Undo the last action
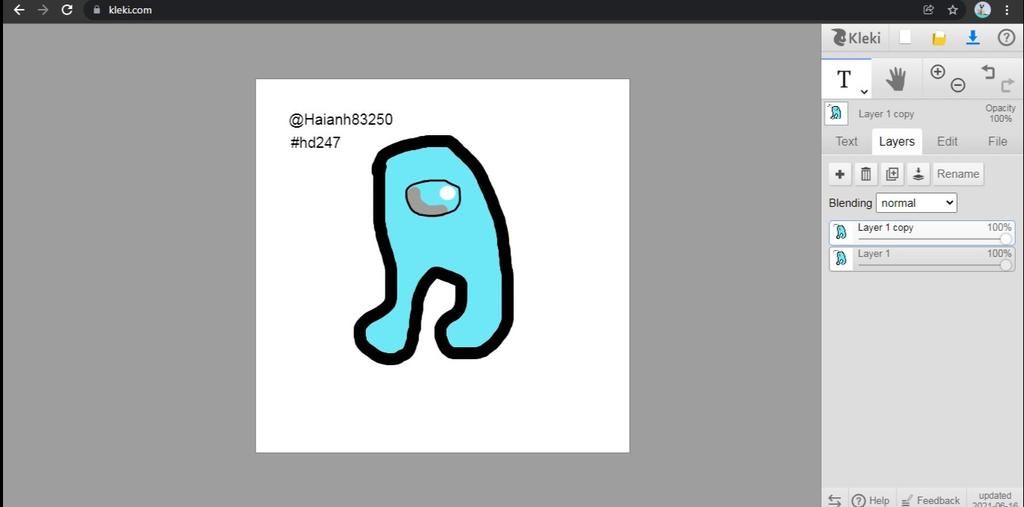The image size is (1024, 507). (x=988, y=71)
